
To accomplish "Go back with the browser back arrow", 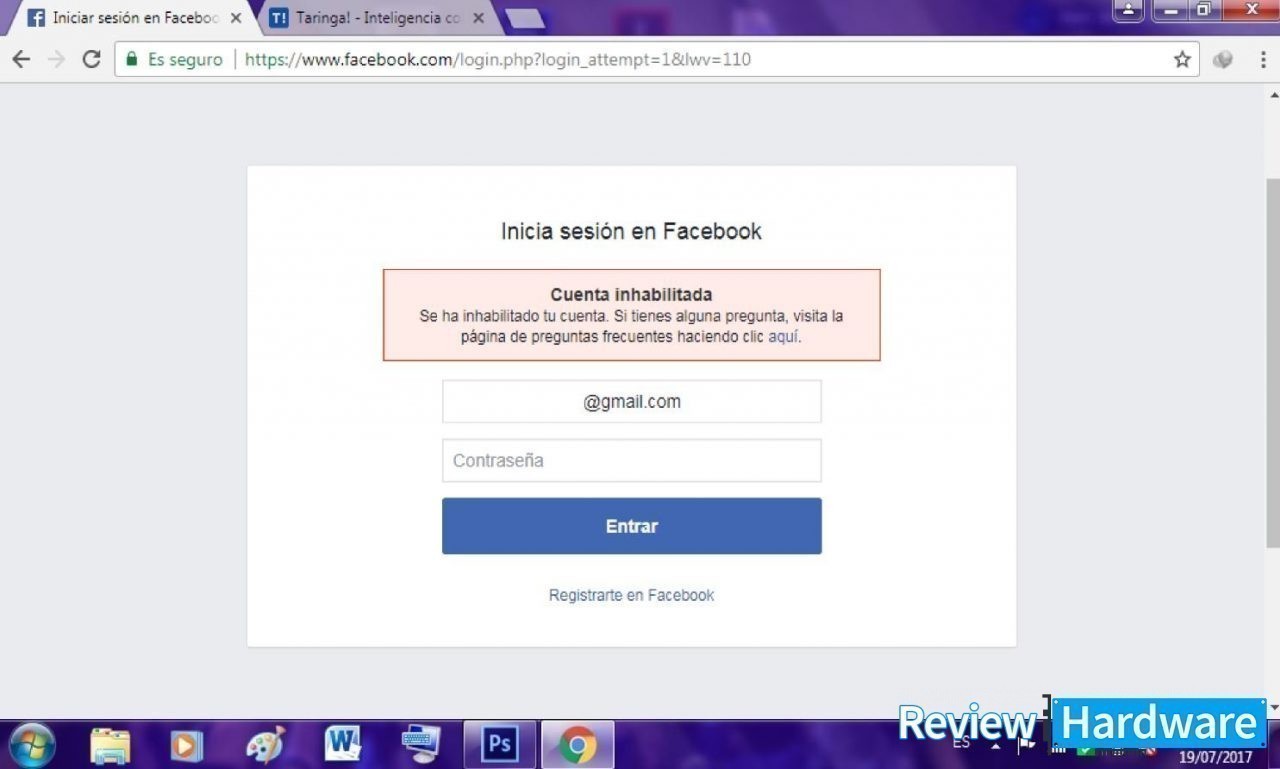I will tap(21, 59).
